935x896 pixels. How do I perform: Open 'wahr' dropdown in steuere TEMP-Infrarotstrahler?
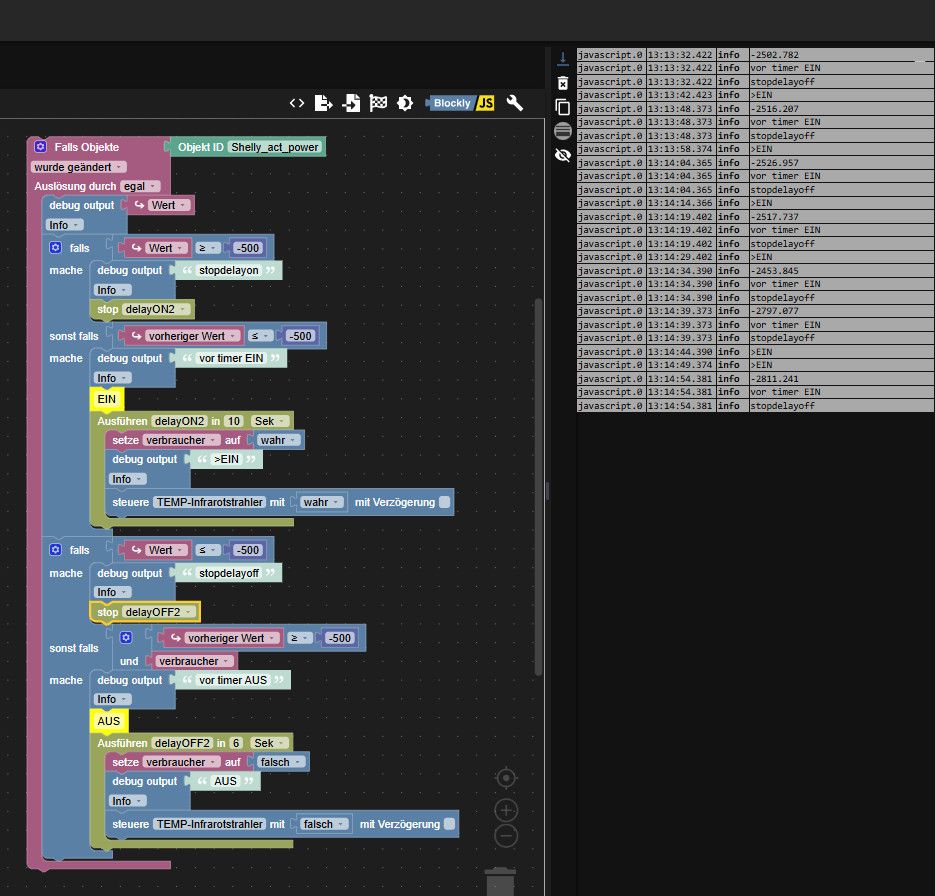321,502
